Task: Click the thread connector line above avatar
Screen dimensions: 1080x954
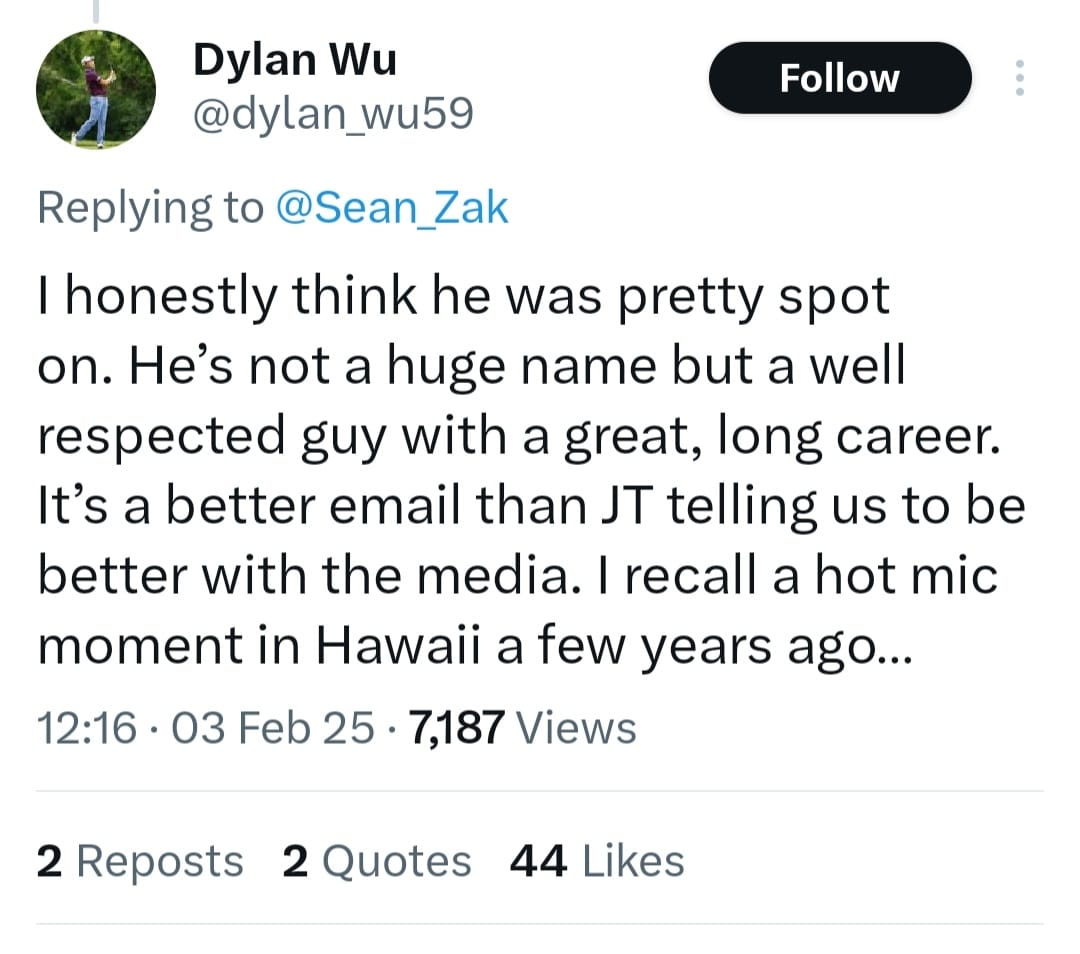Action: [x=97, y=10]
